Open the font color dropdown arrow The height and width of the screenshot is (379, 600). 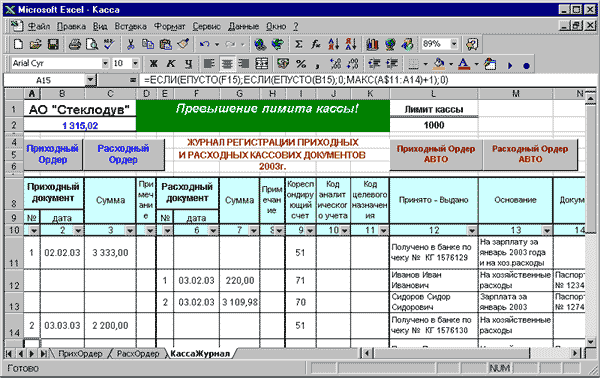[476, 64]
